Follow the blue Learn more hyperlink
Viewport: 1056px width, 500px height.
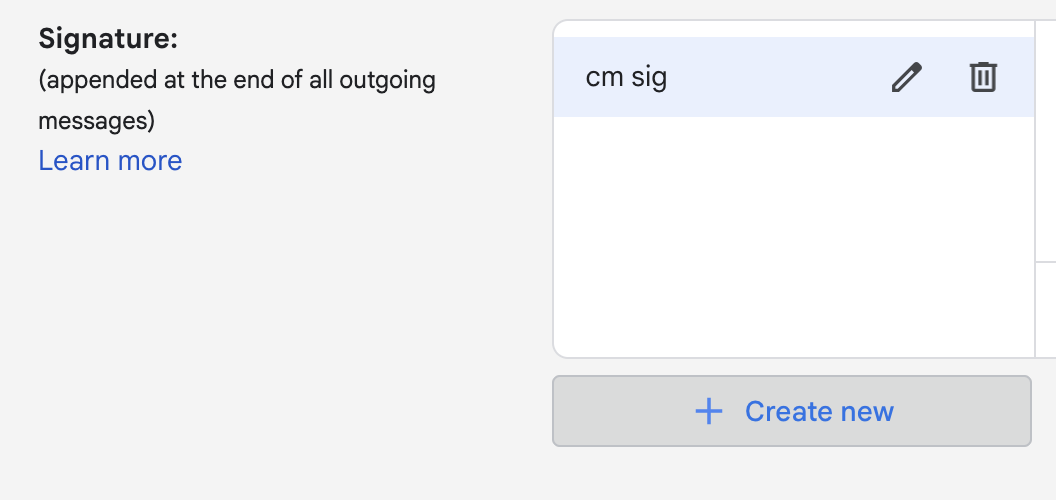tap(110, 161)
